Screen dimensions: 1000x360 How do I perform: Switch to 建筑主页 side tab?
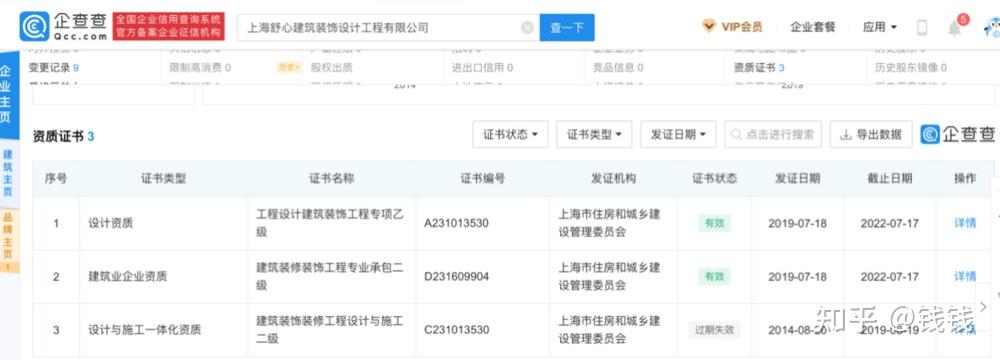[8, 172]
